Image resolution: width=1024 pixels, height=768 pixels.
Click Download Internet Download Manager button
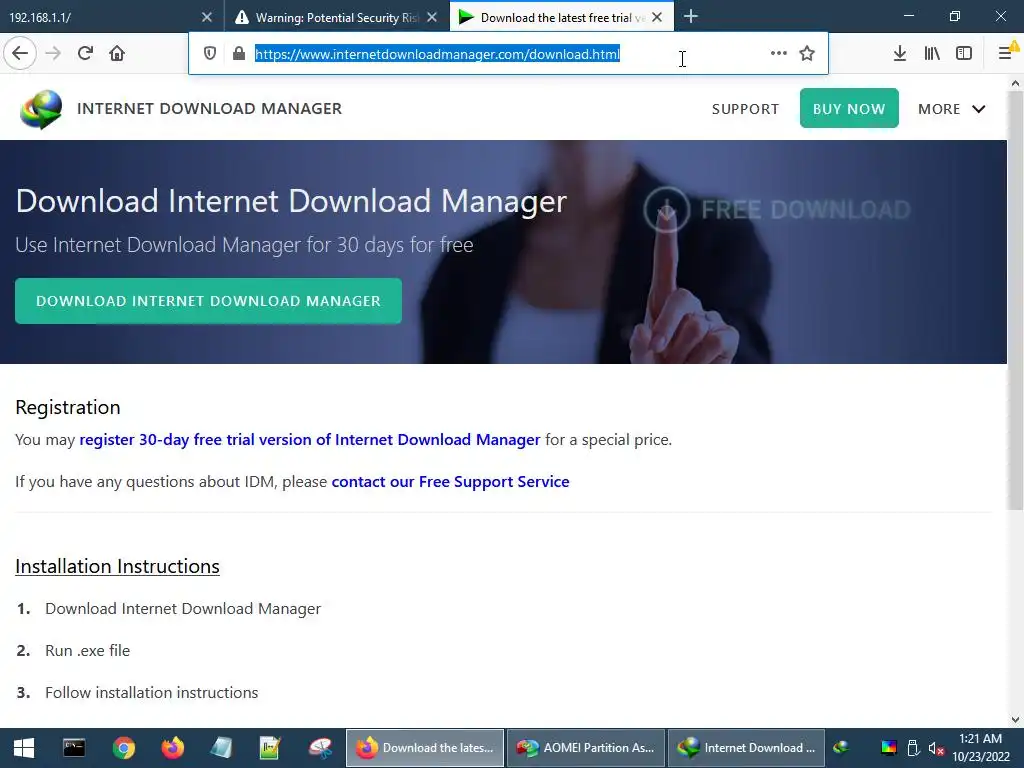208,301
